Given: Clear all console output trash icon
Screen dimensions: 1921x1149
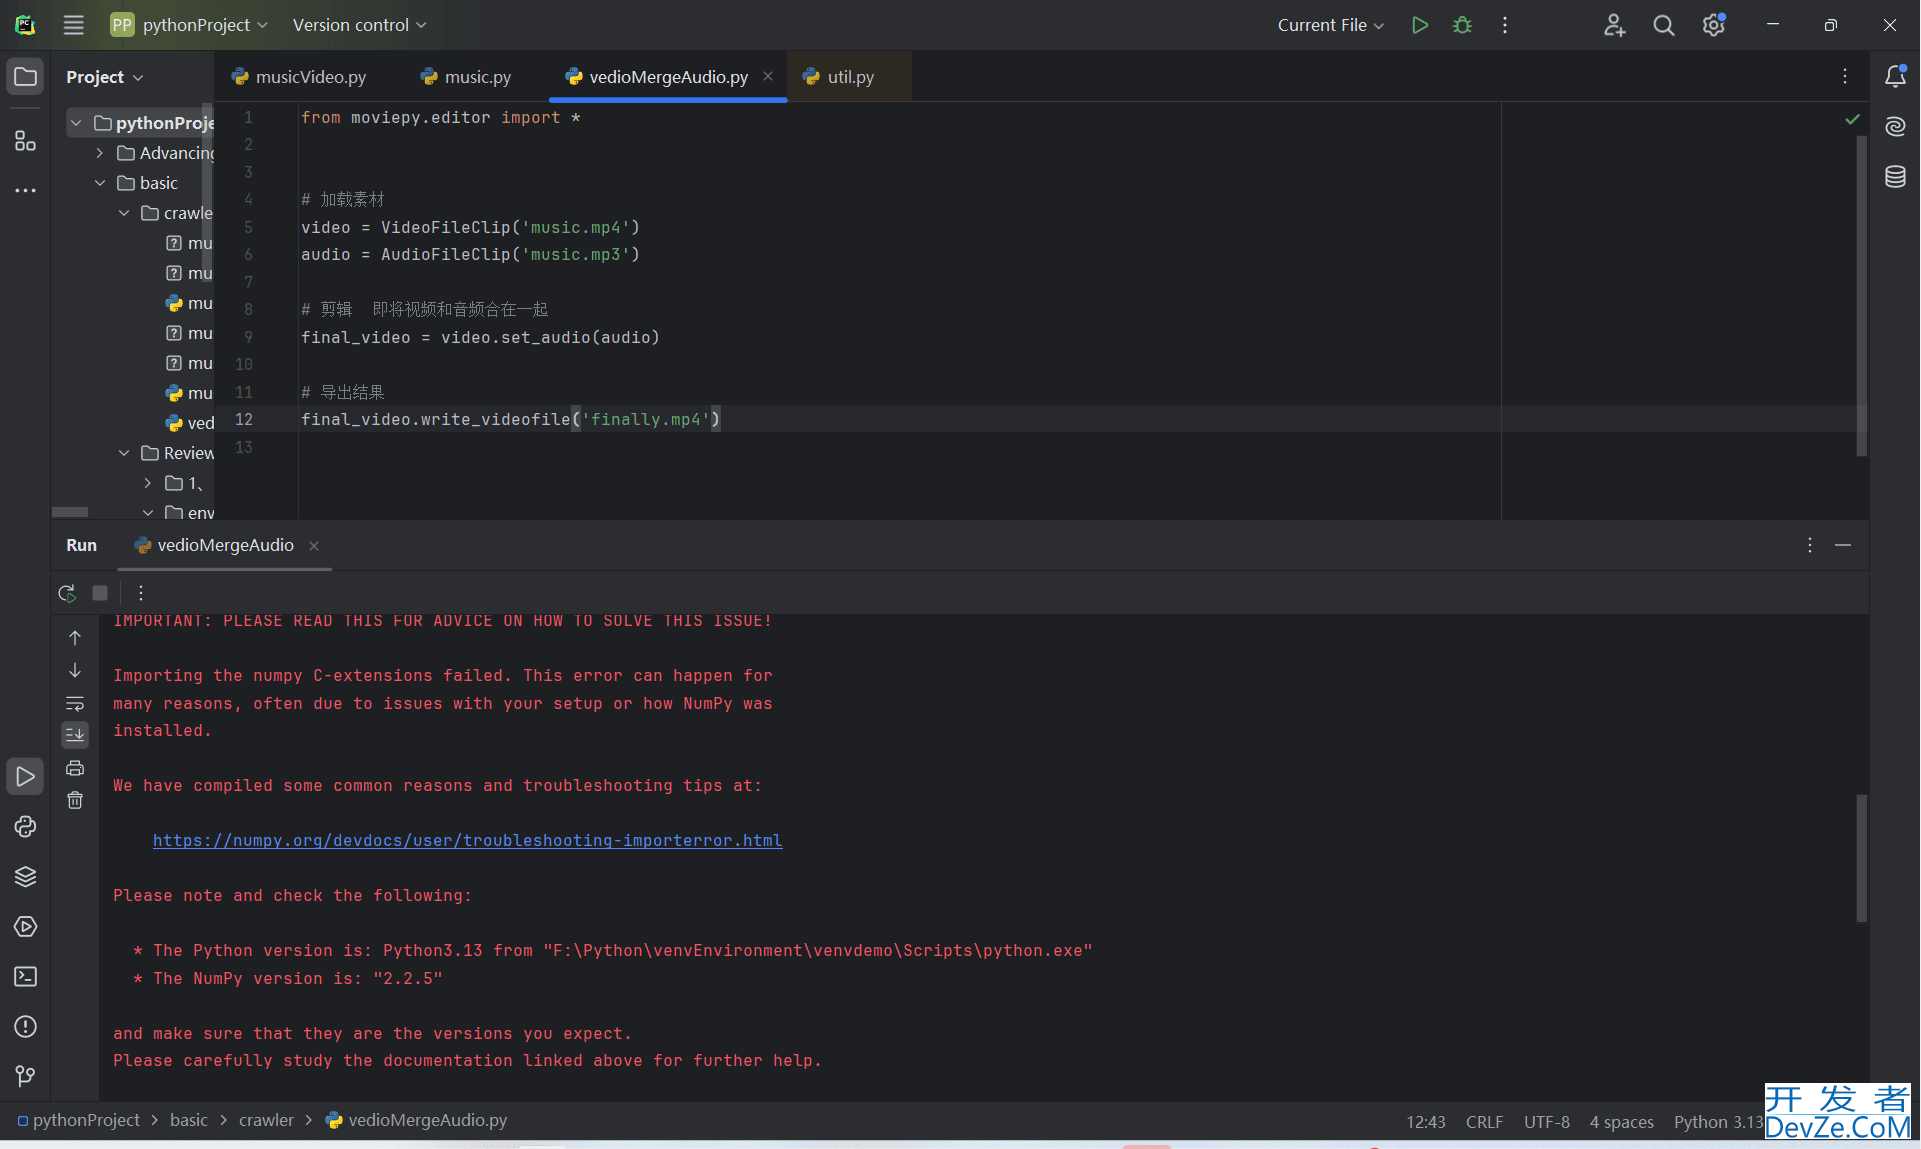Looking at the screenshot, I should pos(75,800).
